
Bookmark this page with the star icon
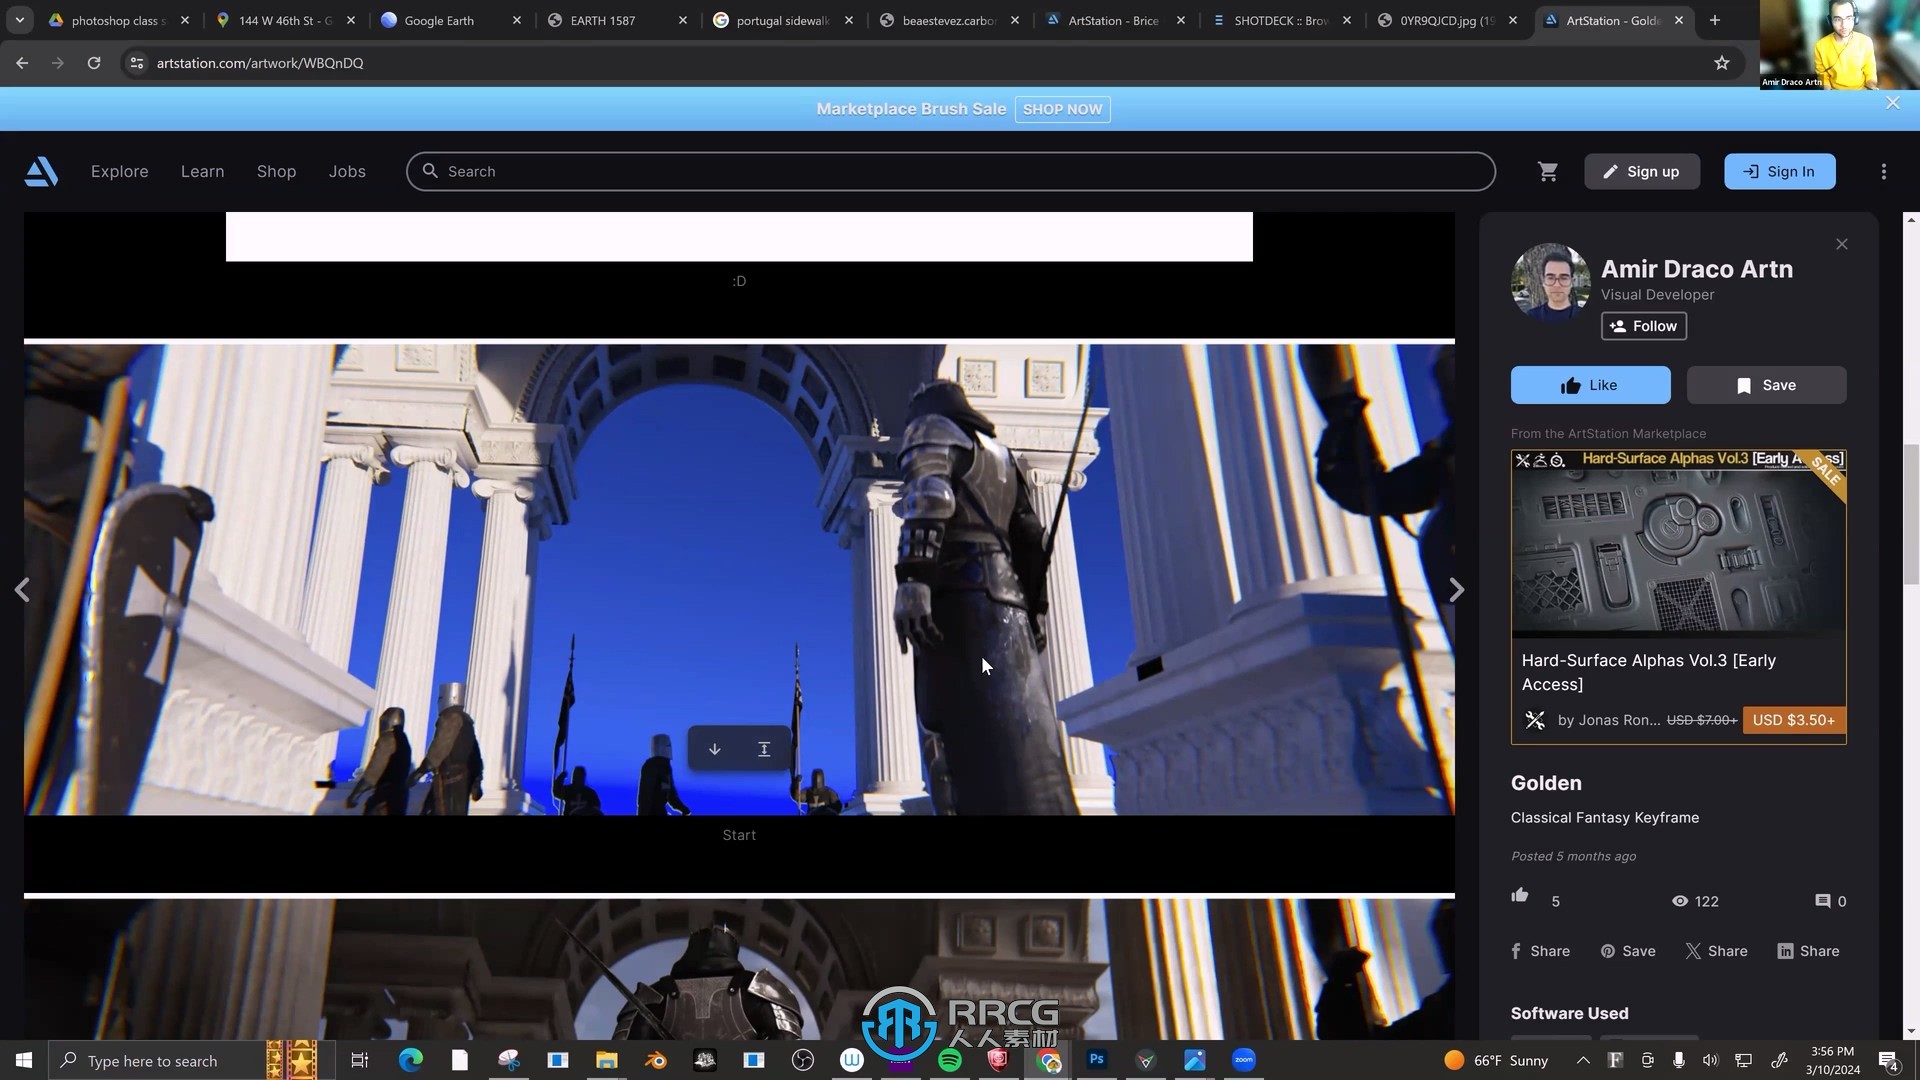(x=1722, y=63)
